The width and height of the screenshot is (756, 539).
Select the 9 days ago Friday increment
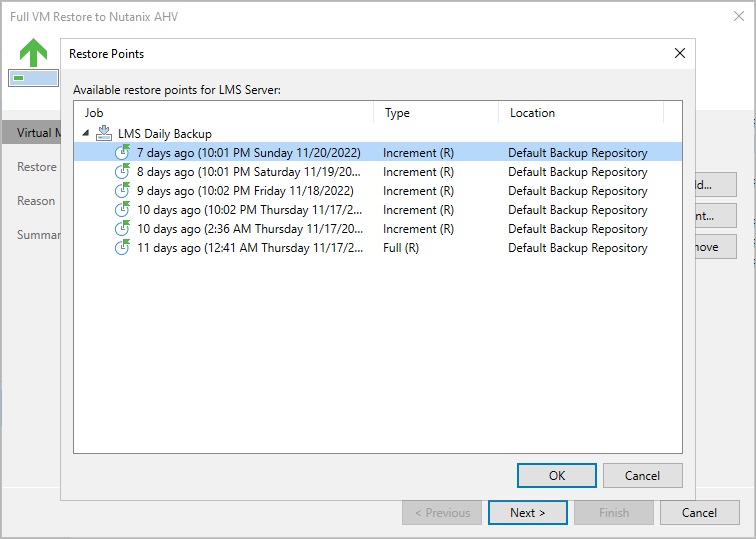pos(245,191)
